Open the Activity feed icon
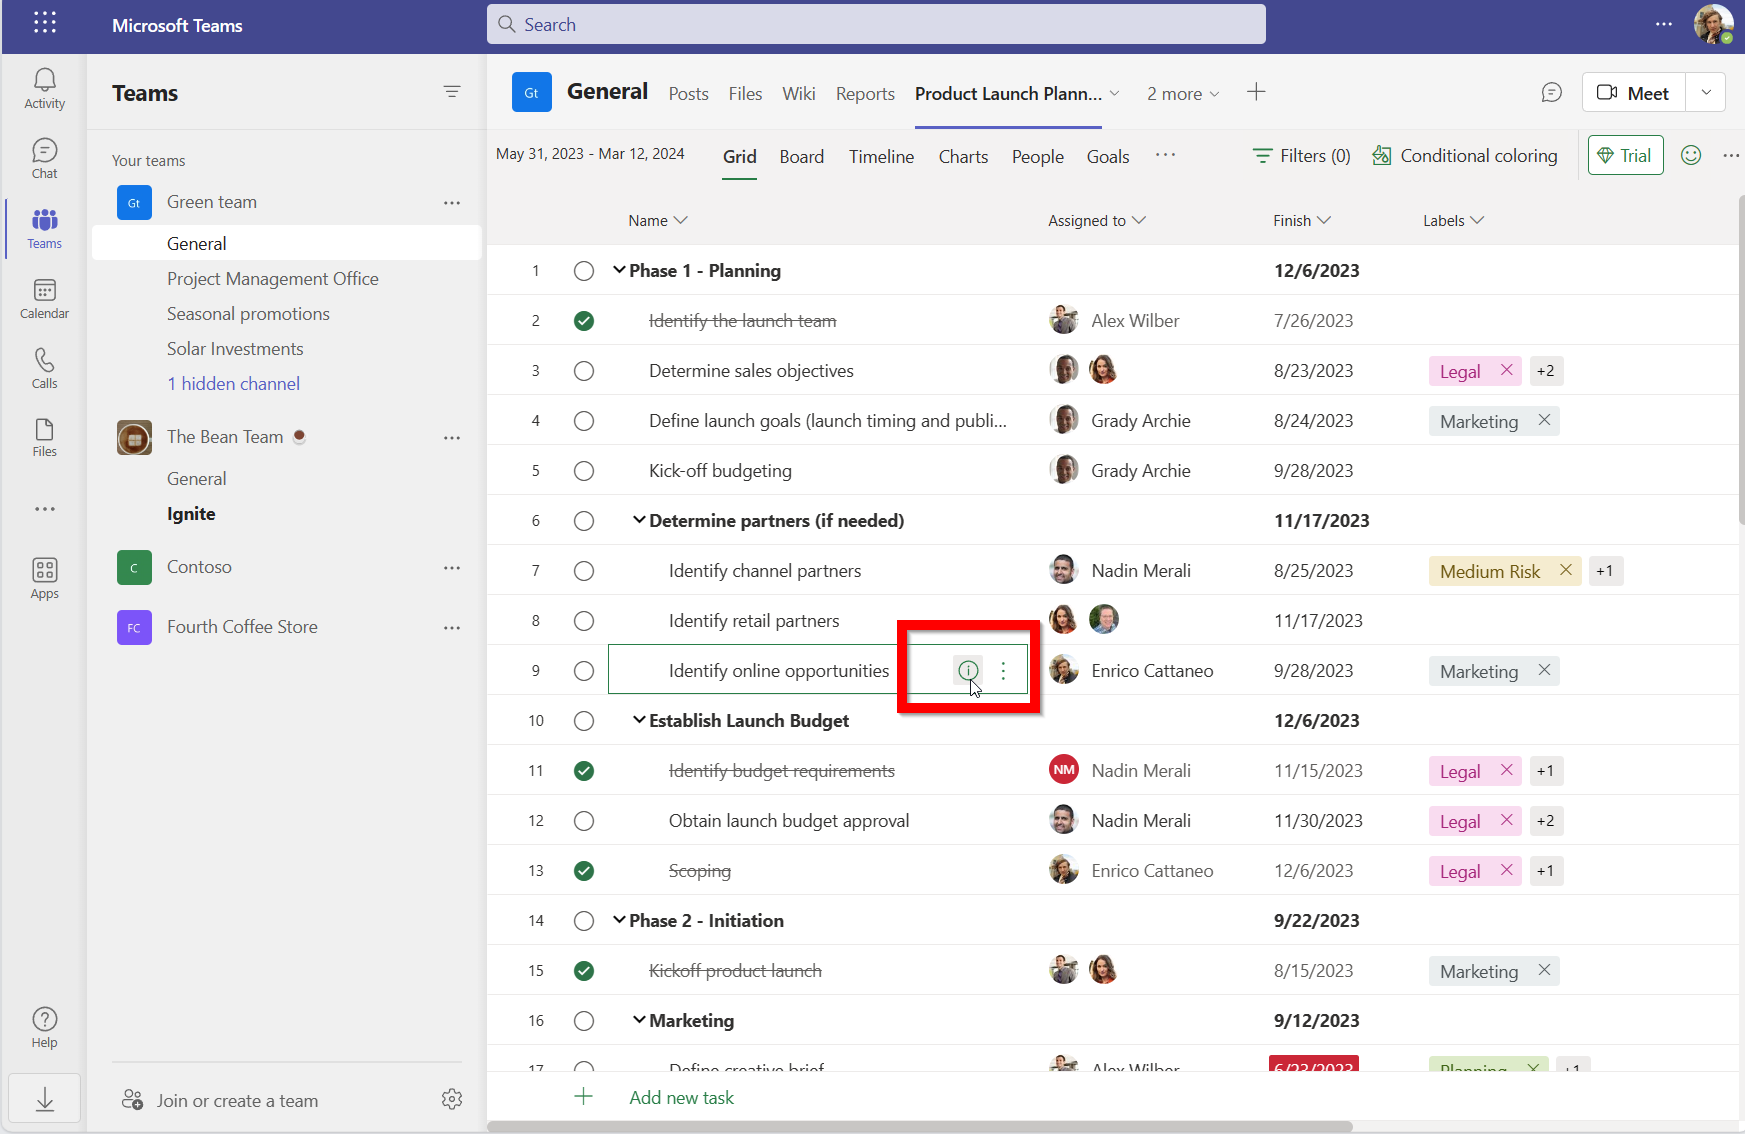This screenshot has height=1134, width=1745. coord(44,88)
